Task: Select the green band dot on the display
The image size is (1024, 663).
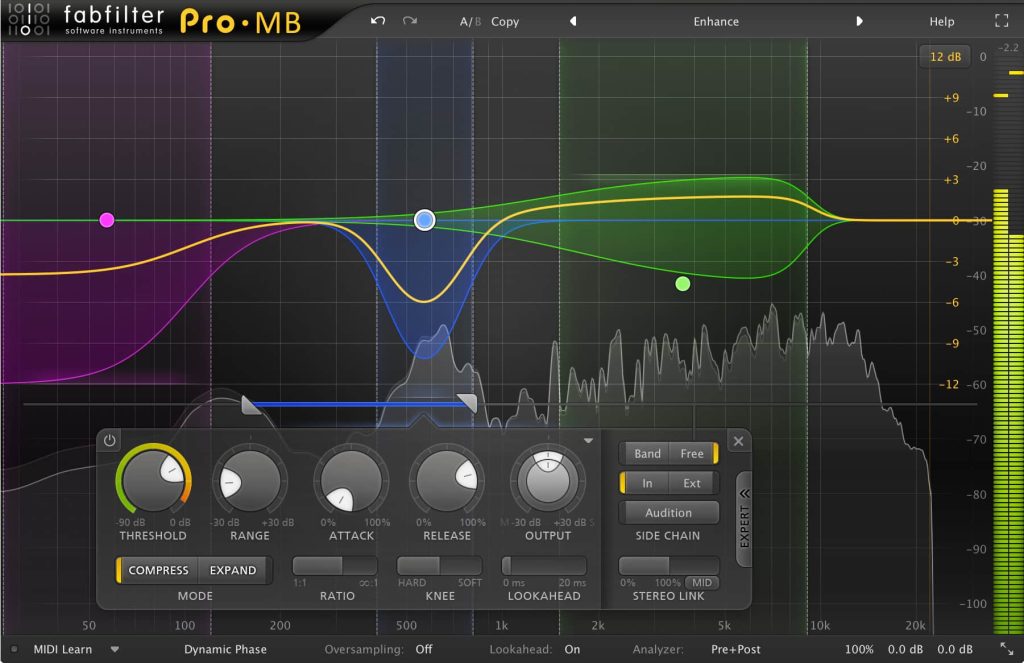Action: pos(684,283)
